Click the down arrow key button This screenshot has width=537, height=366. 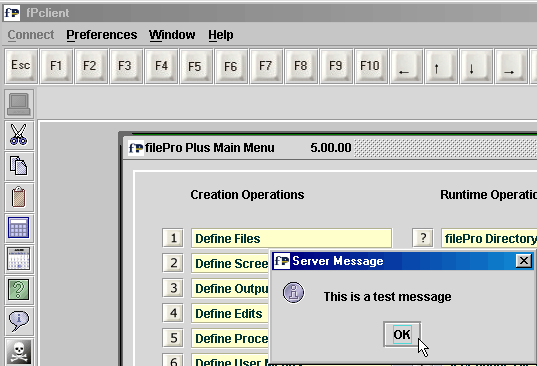476,66
